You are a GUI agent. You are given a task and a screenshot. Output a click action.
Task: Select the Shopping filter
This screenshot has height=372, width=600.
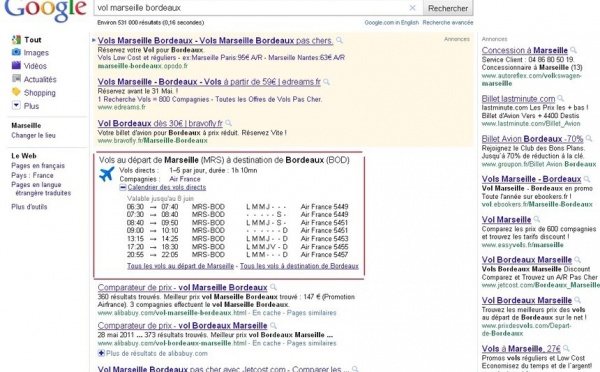(39, 93)
